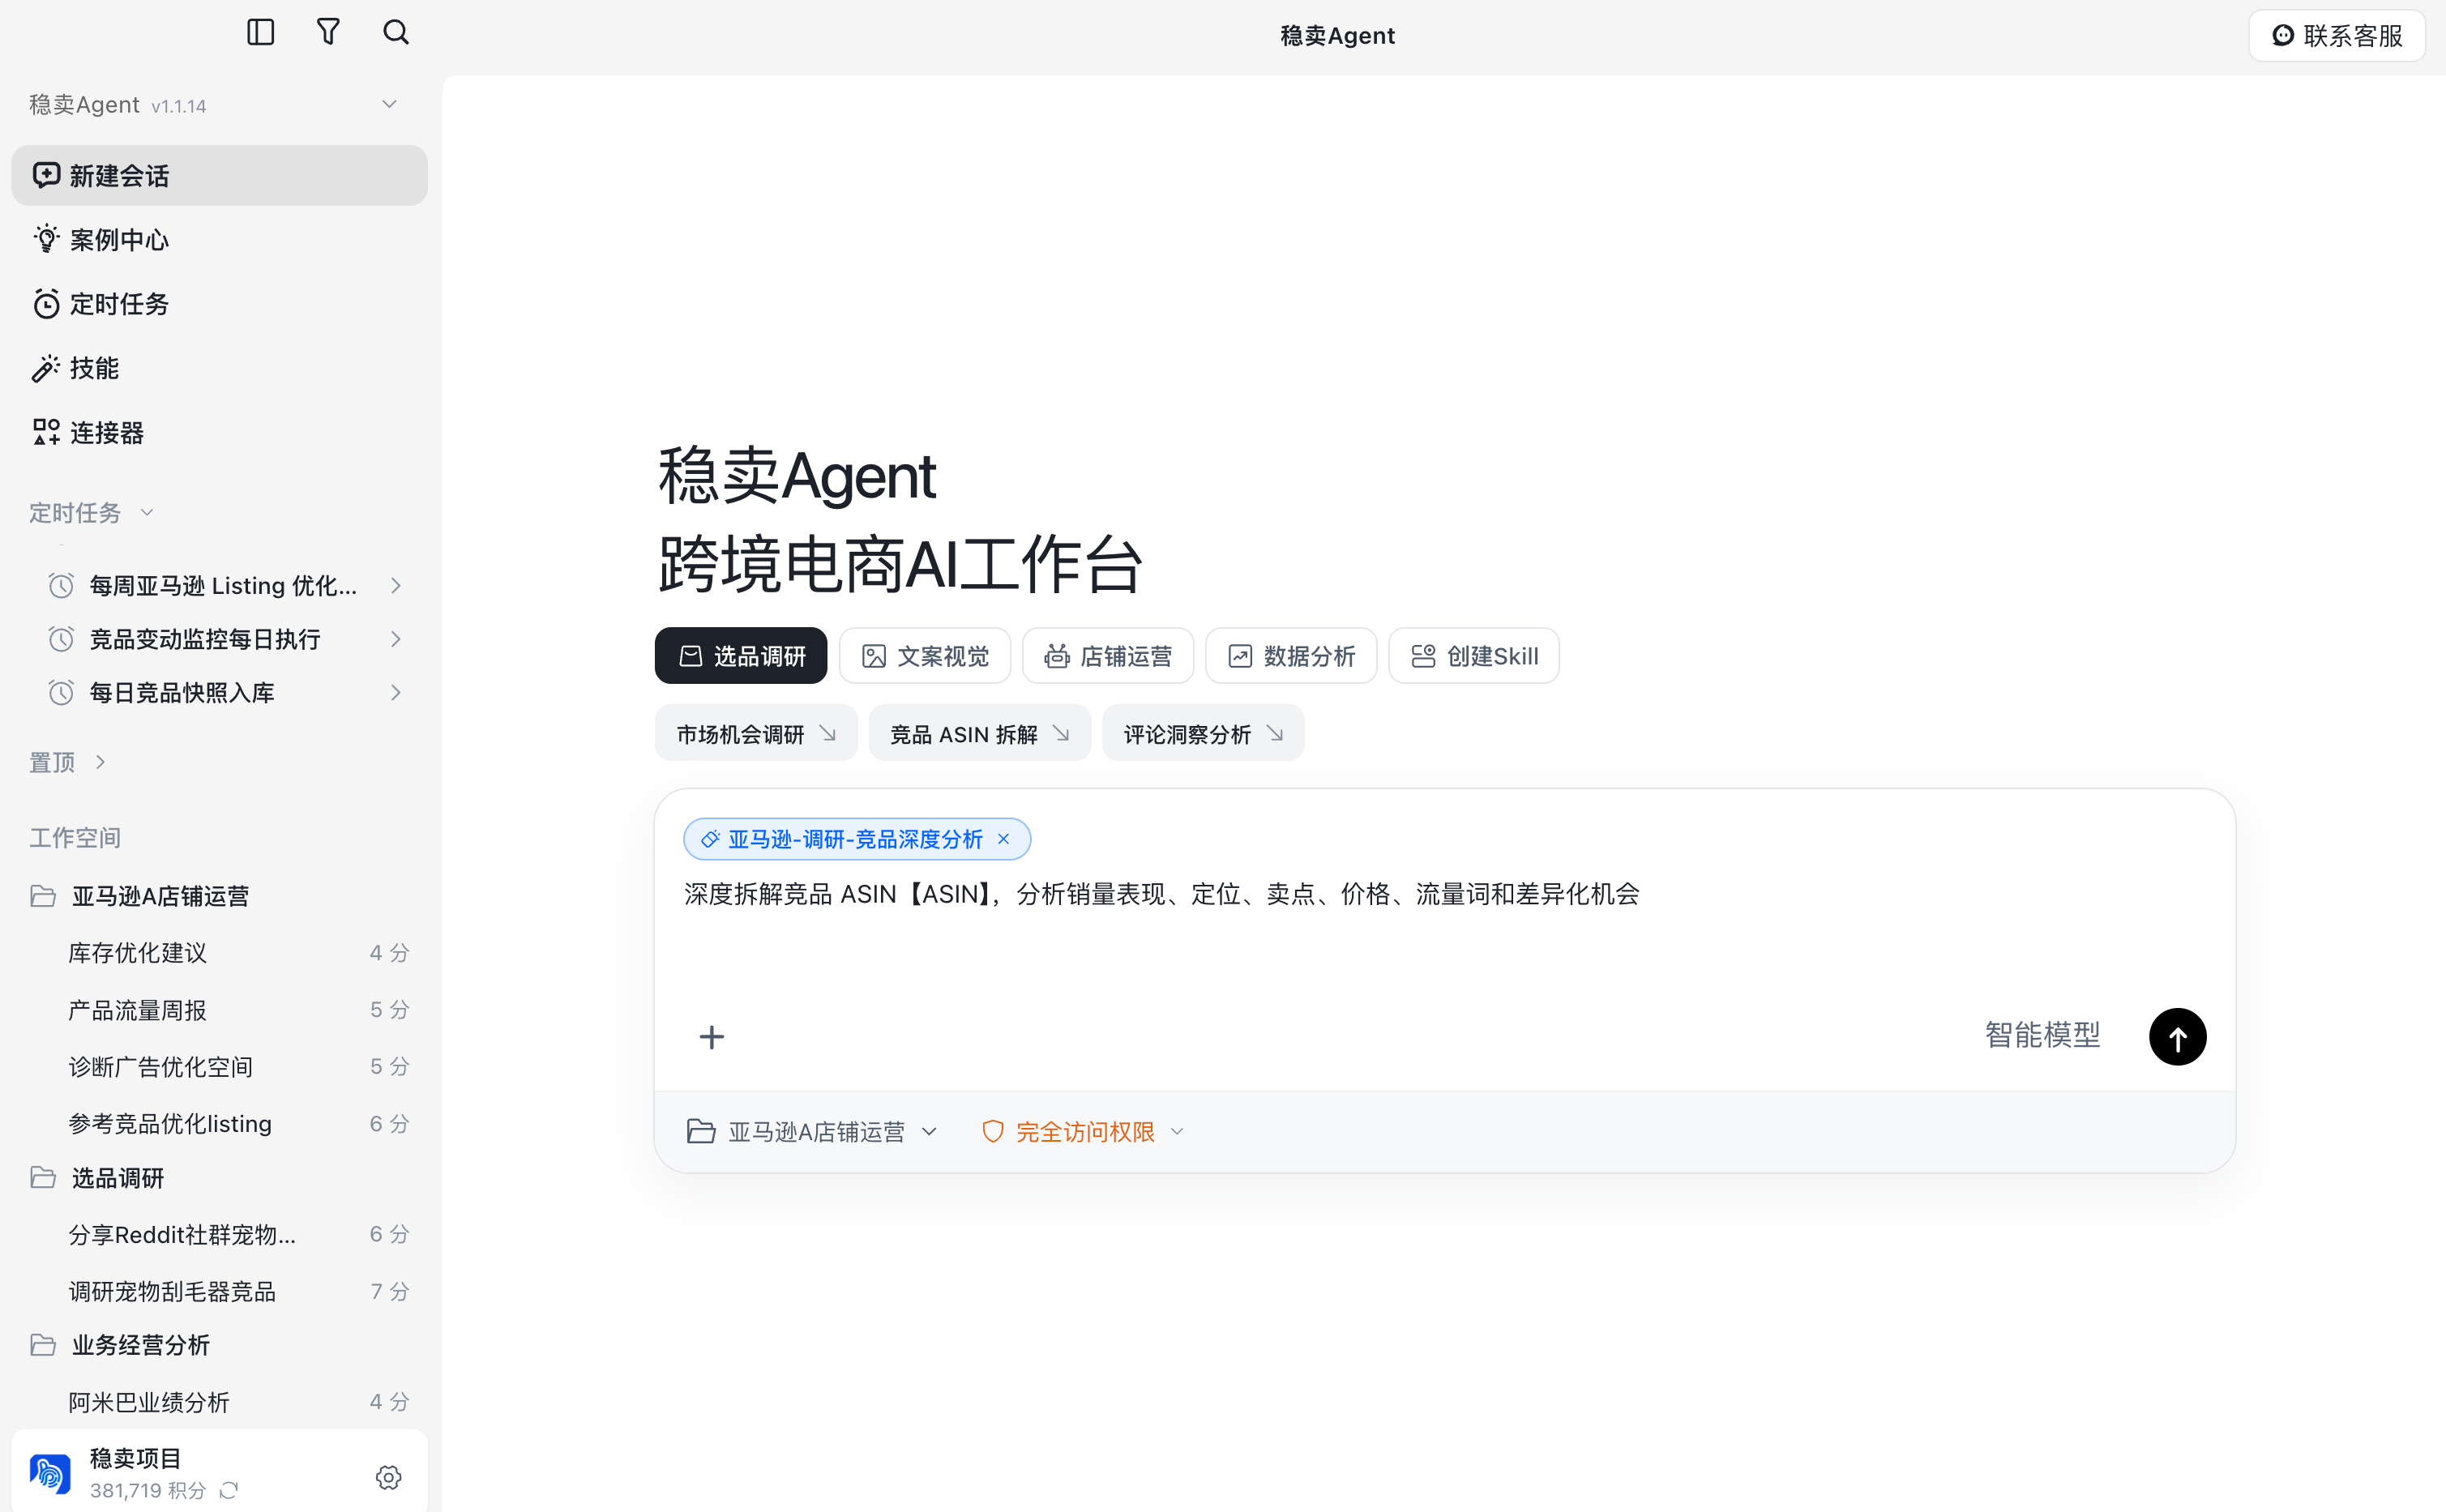2446x1512 pixels.
Task: Open the 库存优化建议 conversation
Action: pos(219,953)
